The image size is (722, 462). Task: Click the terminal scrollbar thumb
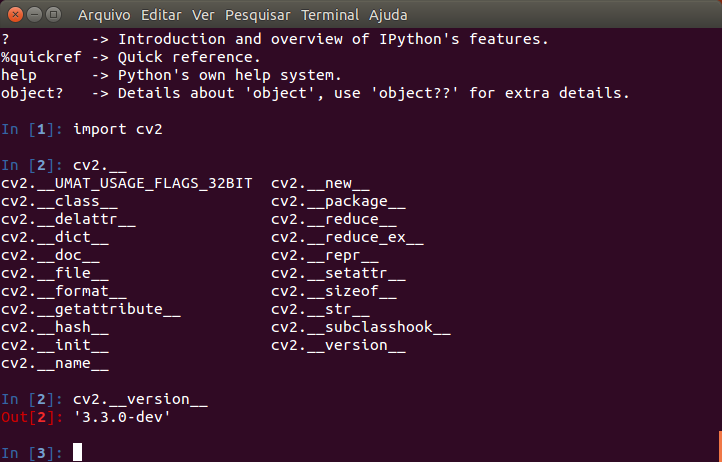pyautogui.click(x=719, y=446)
